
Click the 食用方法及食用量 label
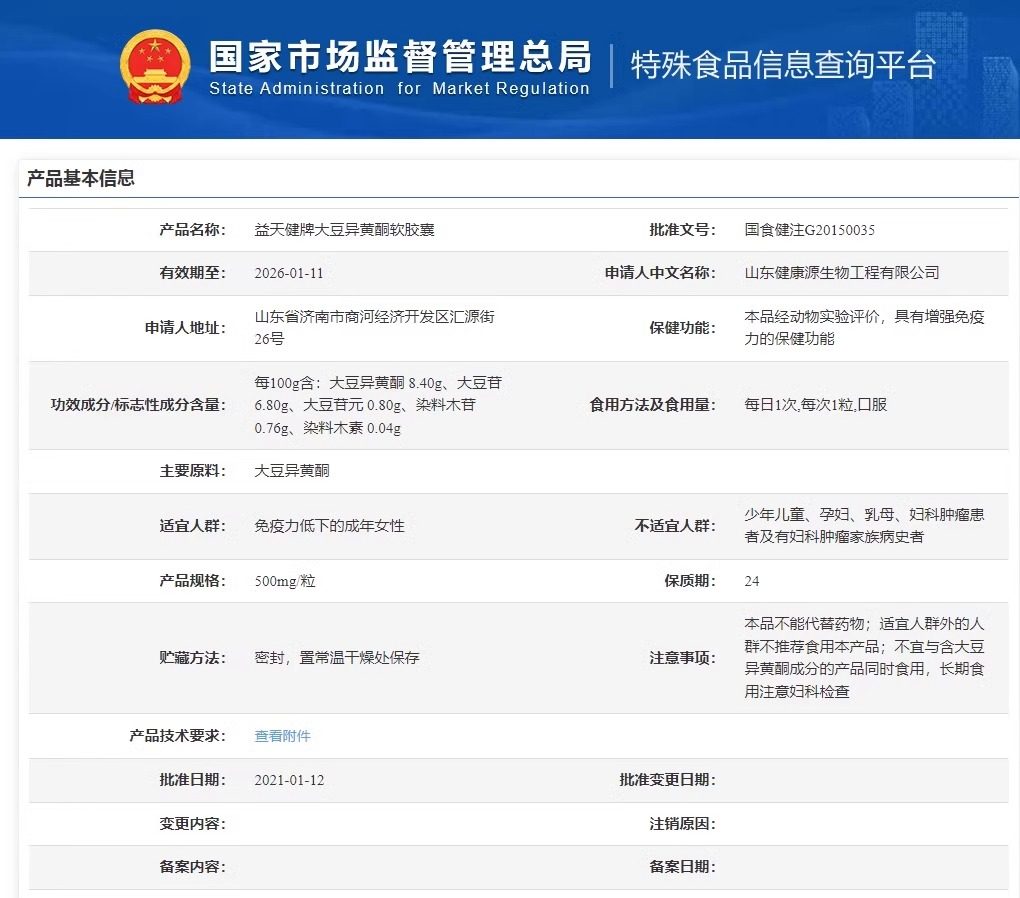652,405
